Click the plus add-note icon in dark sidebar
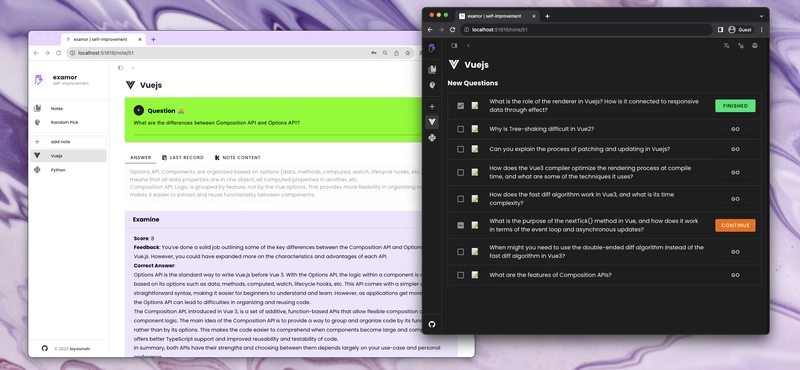The height and width of the screenshot is (370, 800). pyautogui.click(x=432, y=106)
